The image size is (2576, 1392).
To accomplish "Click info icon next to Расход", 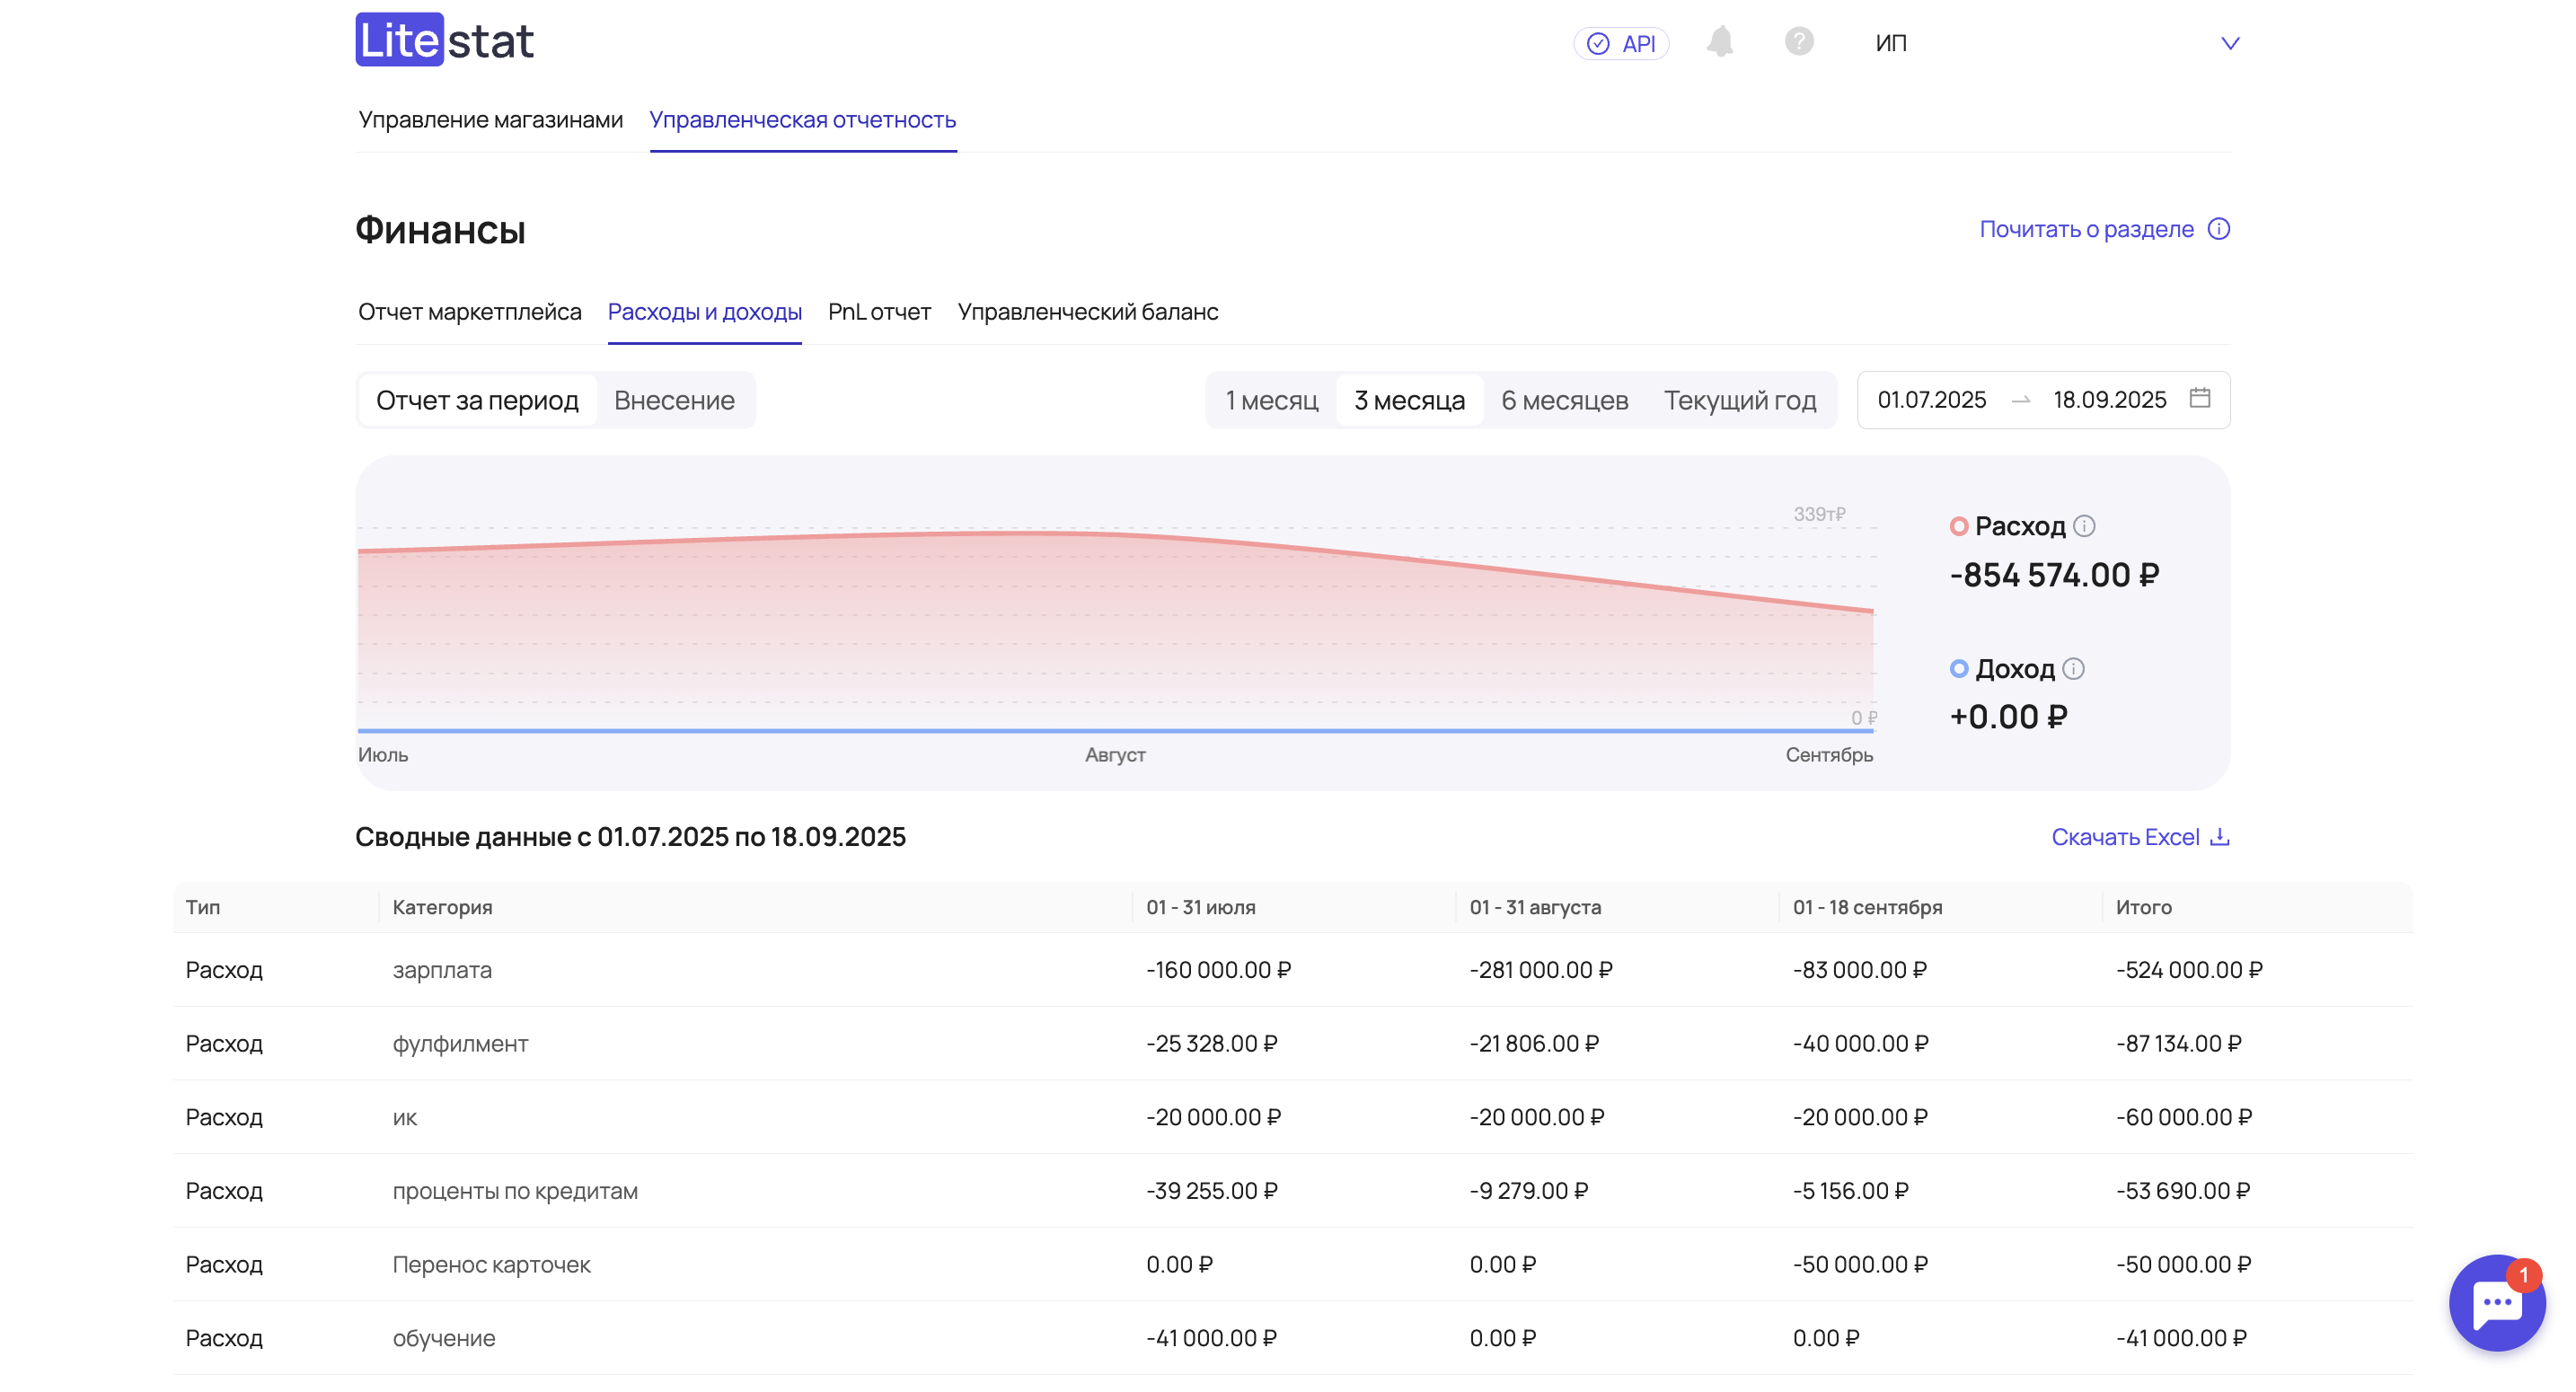I will (x=2084, y=526).
